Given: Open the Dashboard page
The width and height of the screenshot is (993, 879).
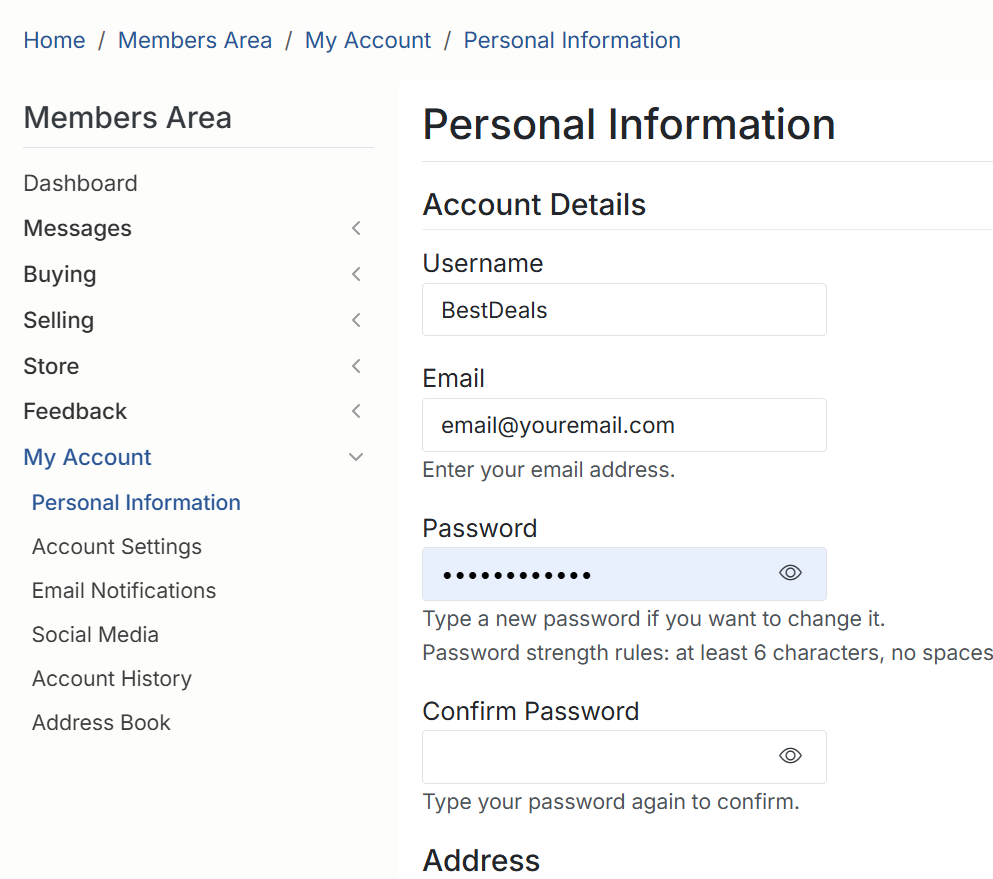Looking at the screenshot, I should pos(80,183).
